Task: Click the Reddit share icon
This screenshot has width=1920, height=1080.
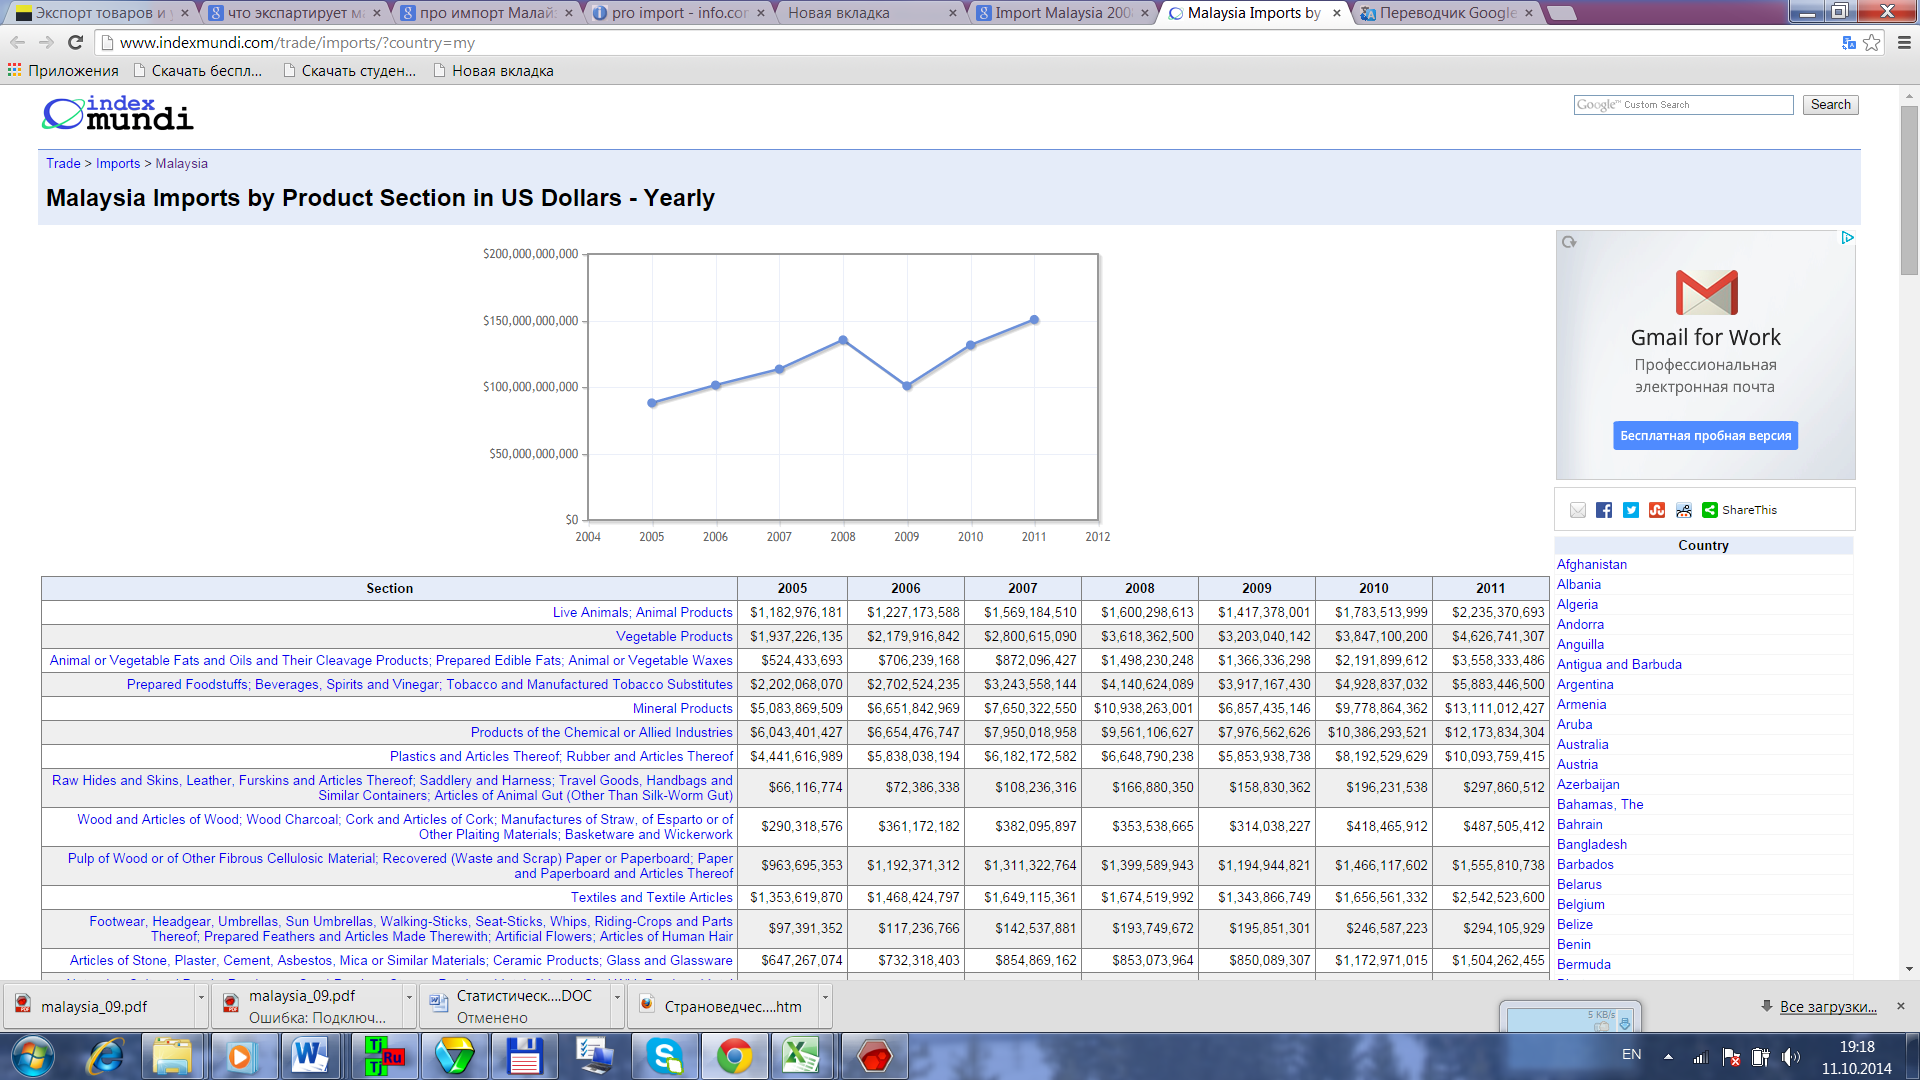Action: tap(1684, 510)
